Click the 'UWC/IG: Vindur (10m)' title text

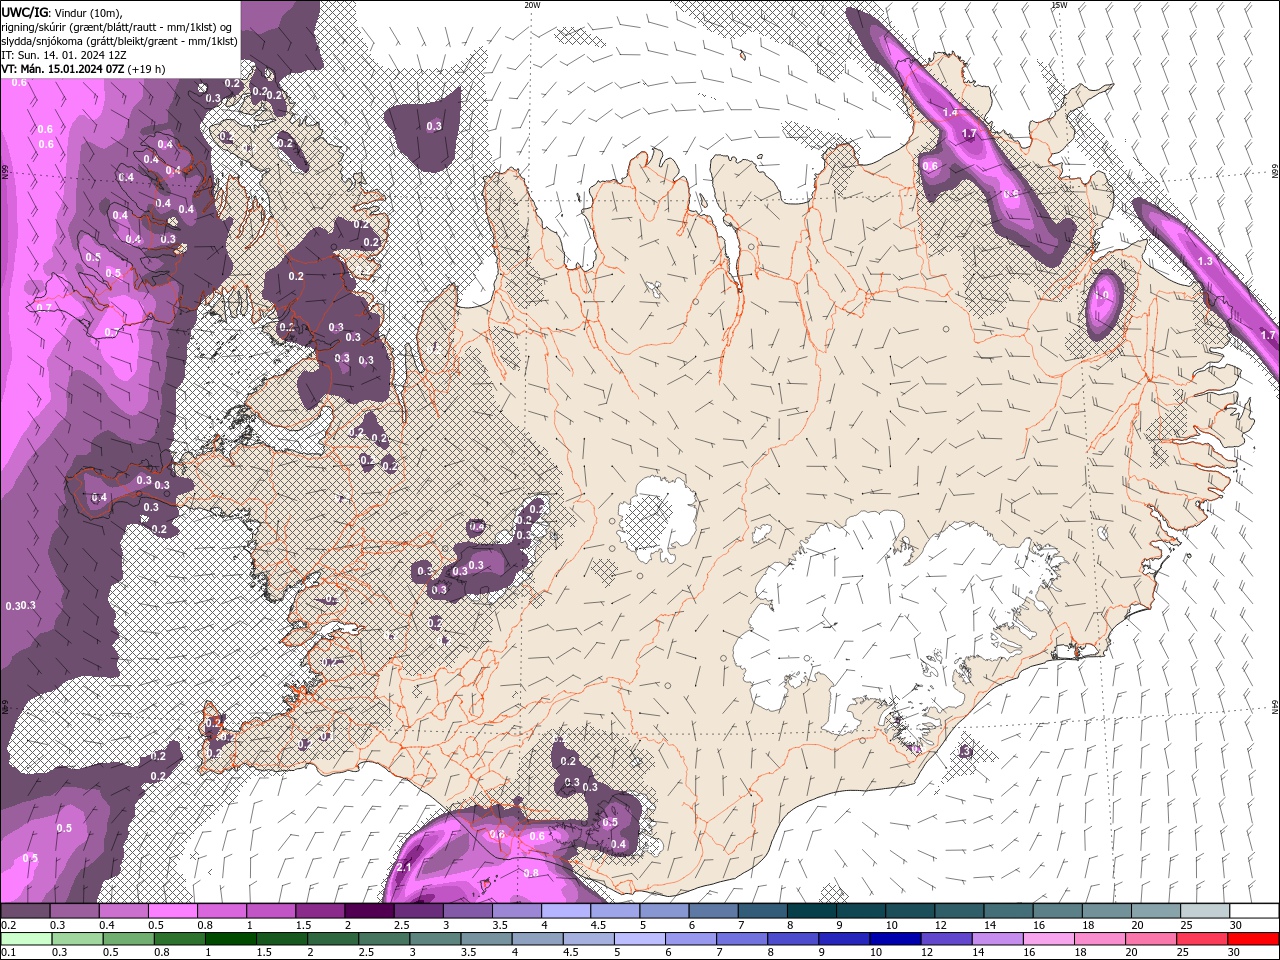click(61, 12)
